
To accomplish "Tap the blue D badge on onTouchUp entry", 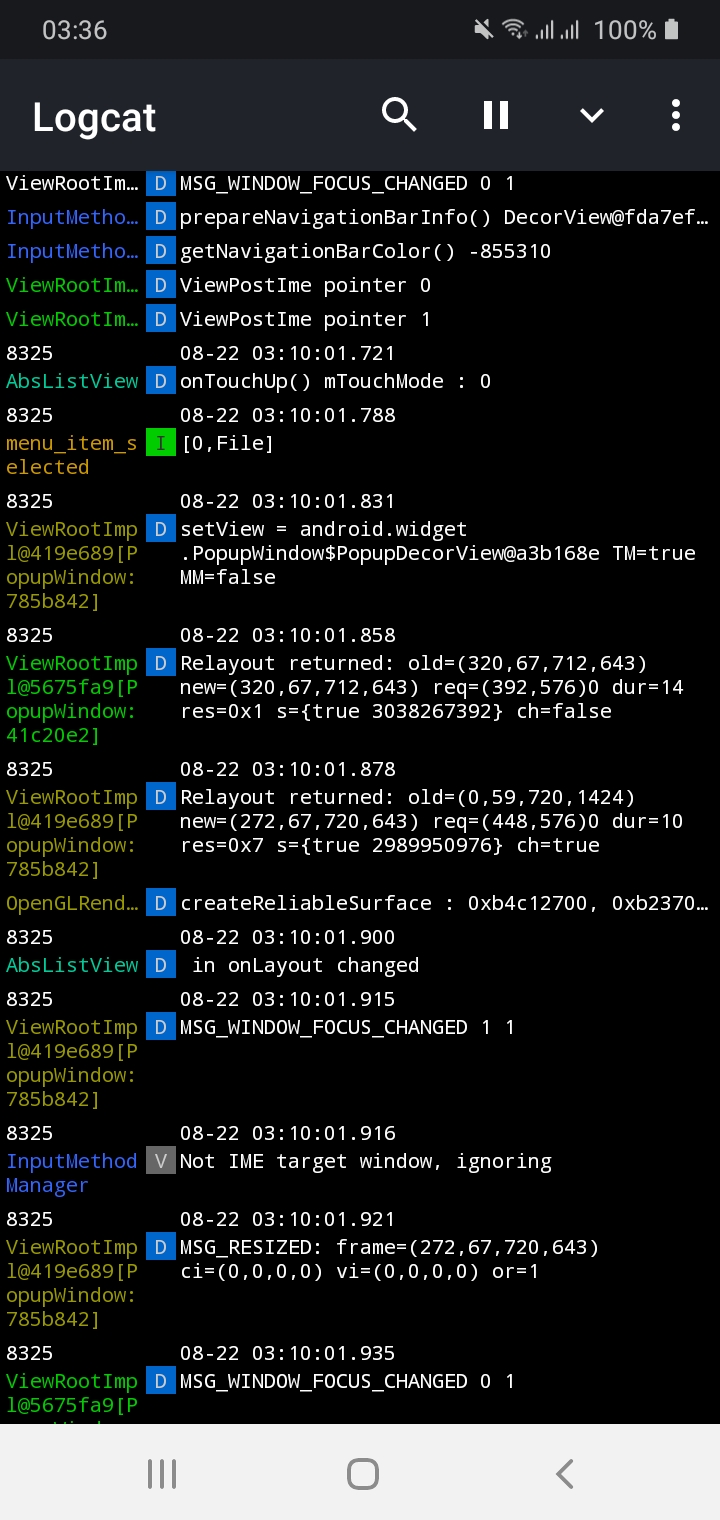I will click(x=160, y=380).
